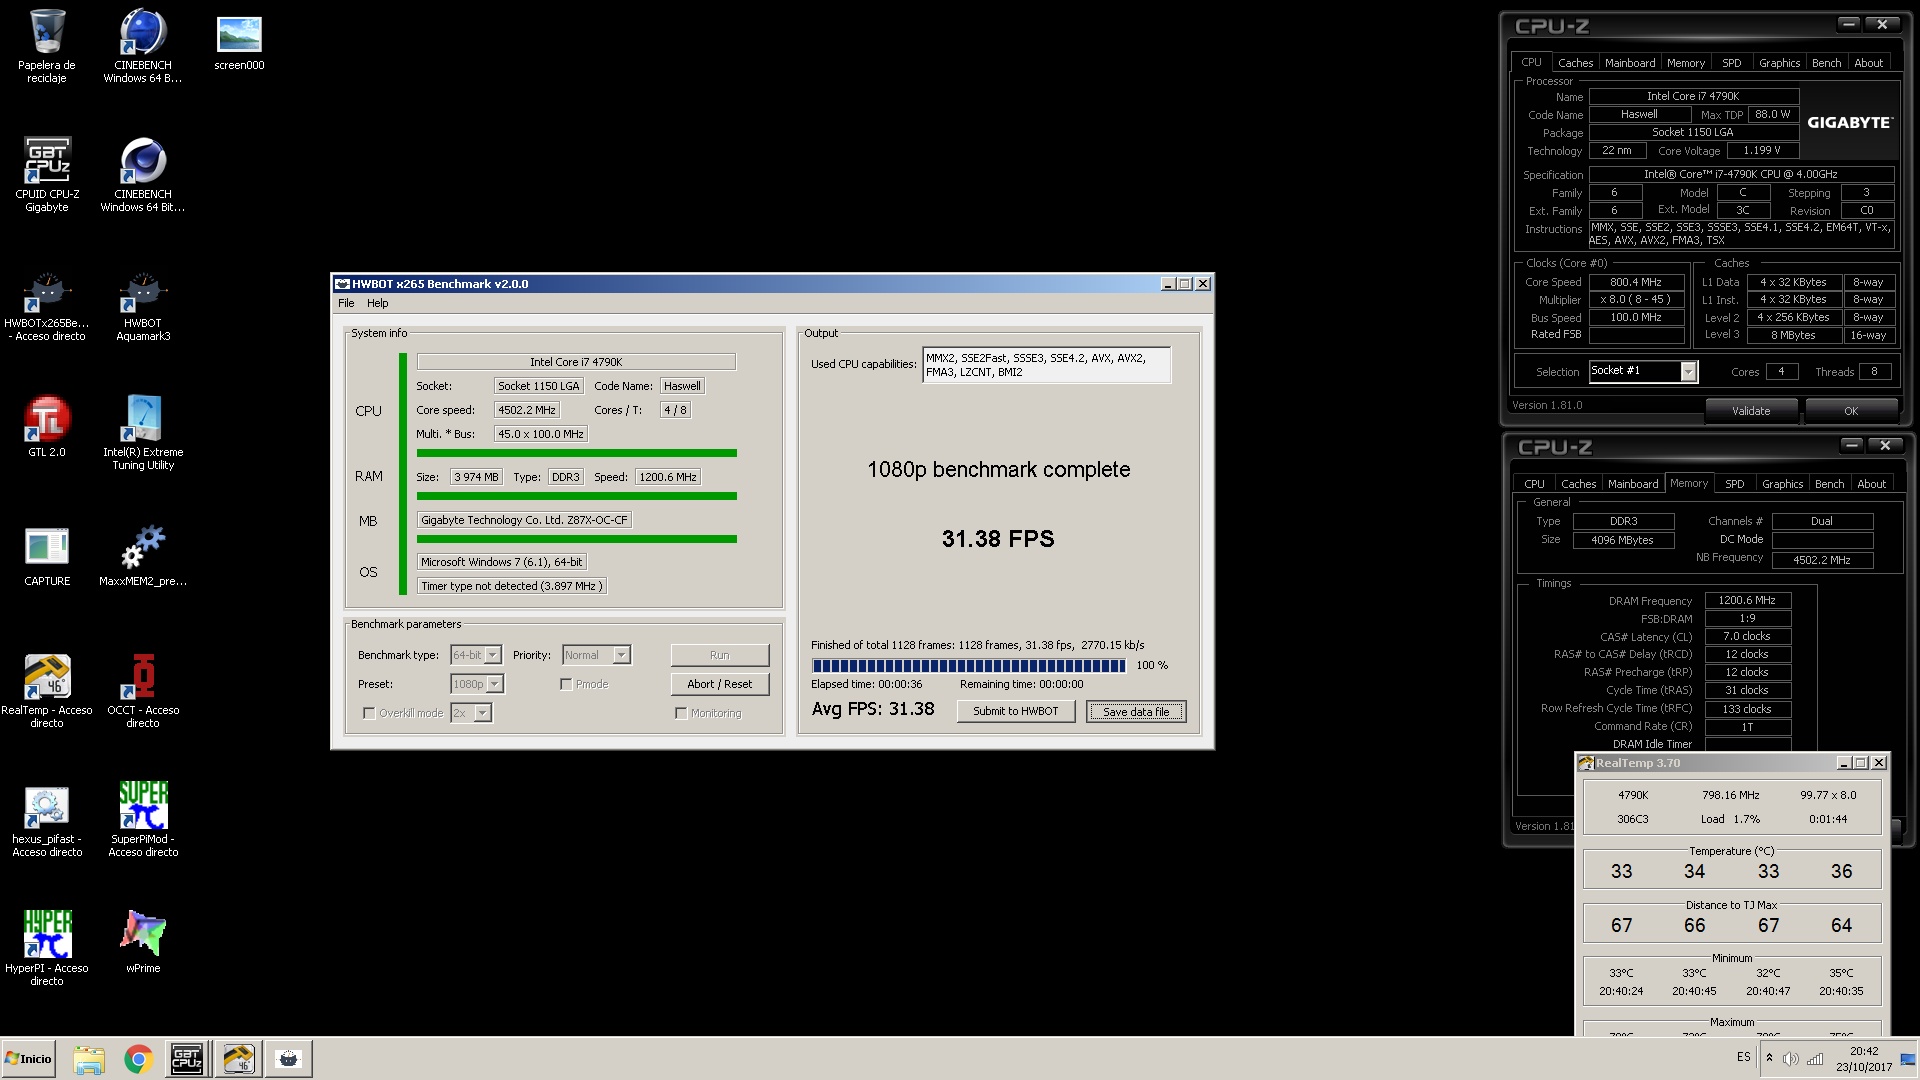The image size is (1920, 1080).
Task: Select the hexus_pifast shortcut icon
Action: 47,819
